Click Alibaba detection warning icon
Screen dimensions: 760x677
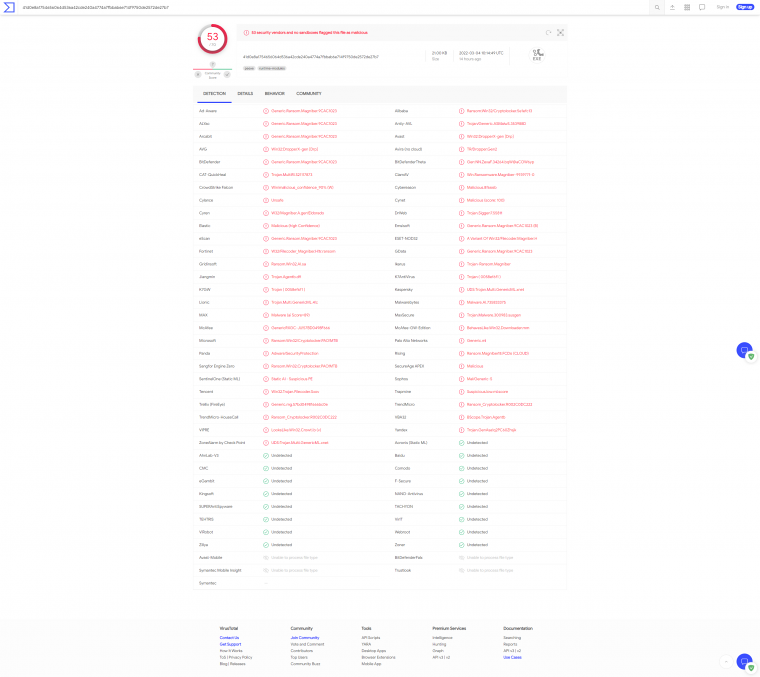point(461,111)
